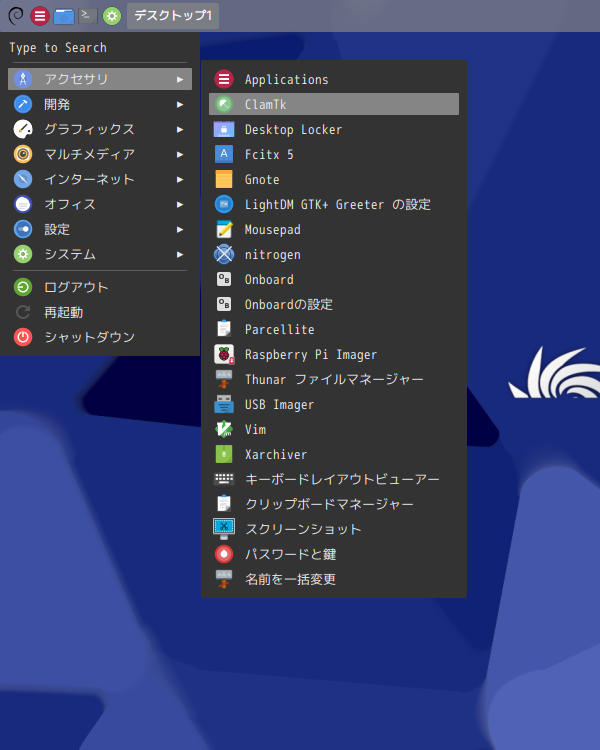Open the インターネット category
The height and width of the screenshot is (750, 600).
click(100, 179)
